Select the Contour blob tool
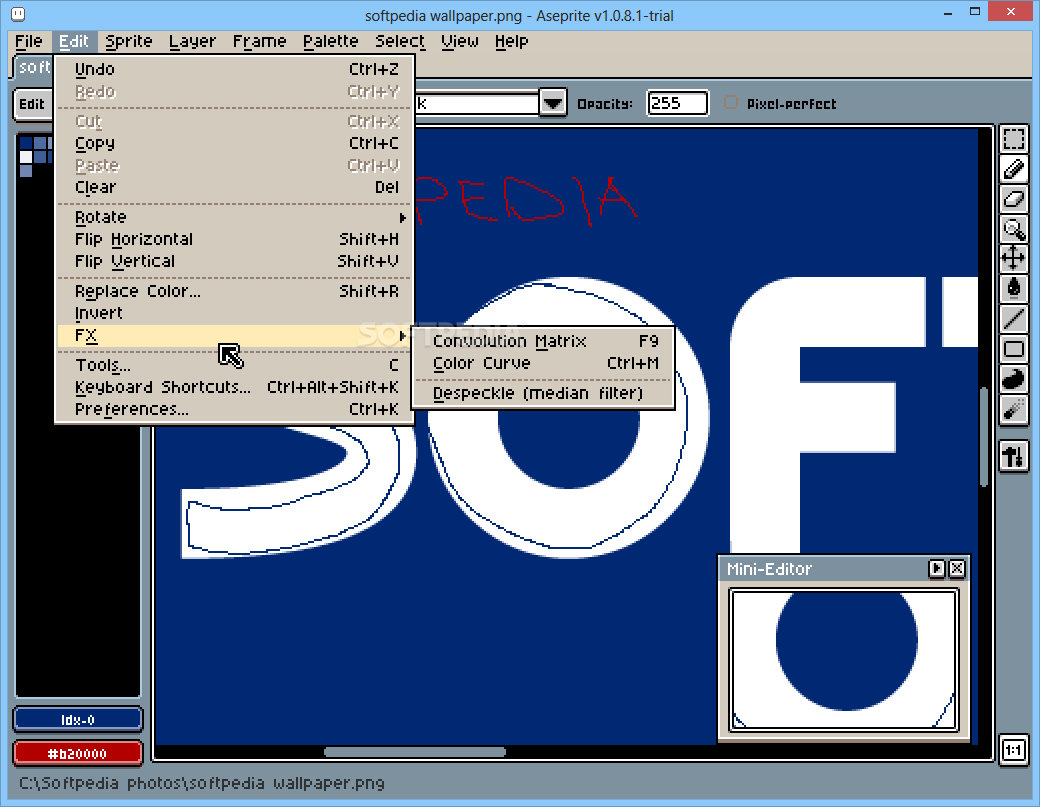This screenshot has width=1040, height=807. pos(1013,380)
